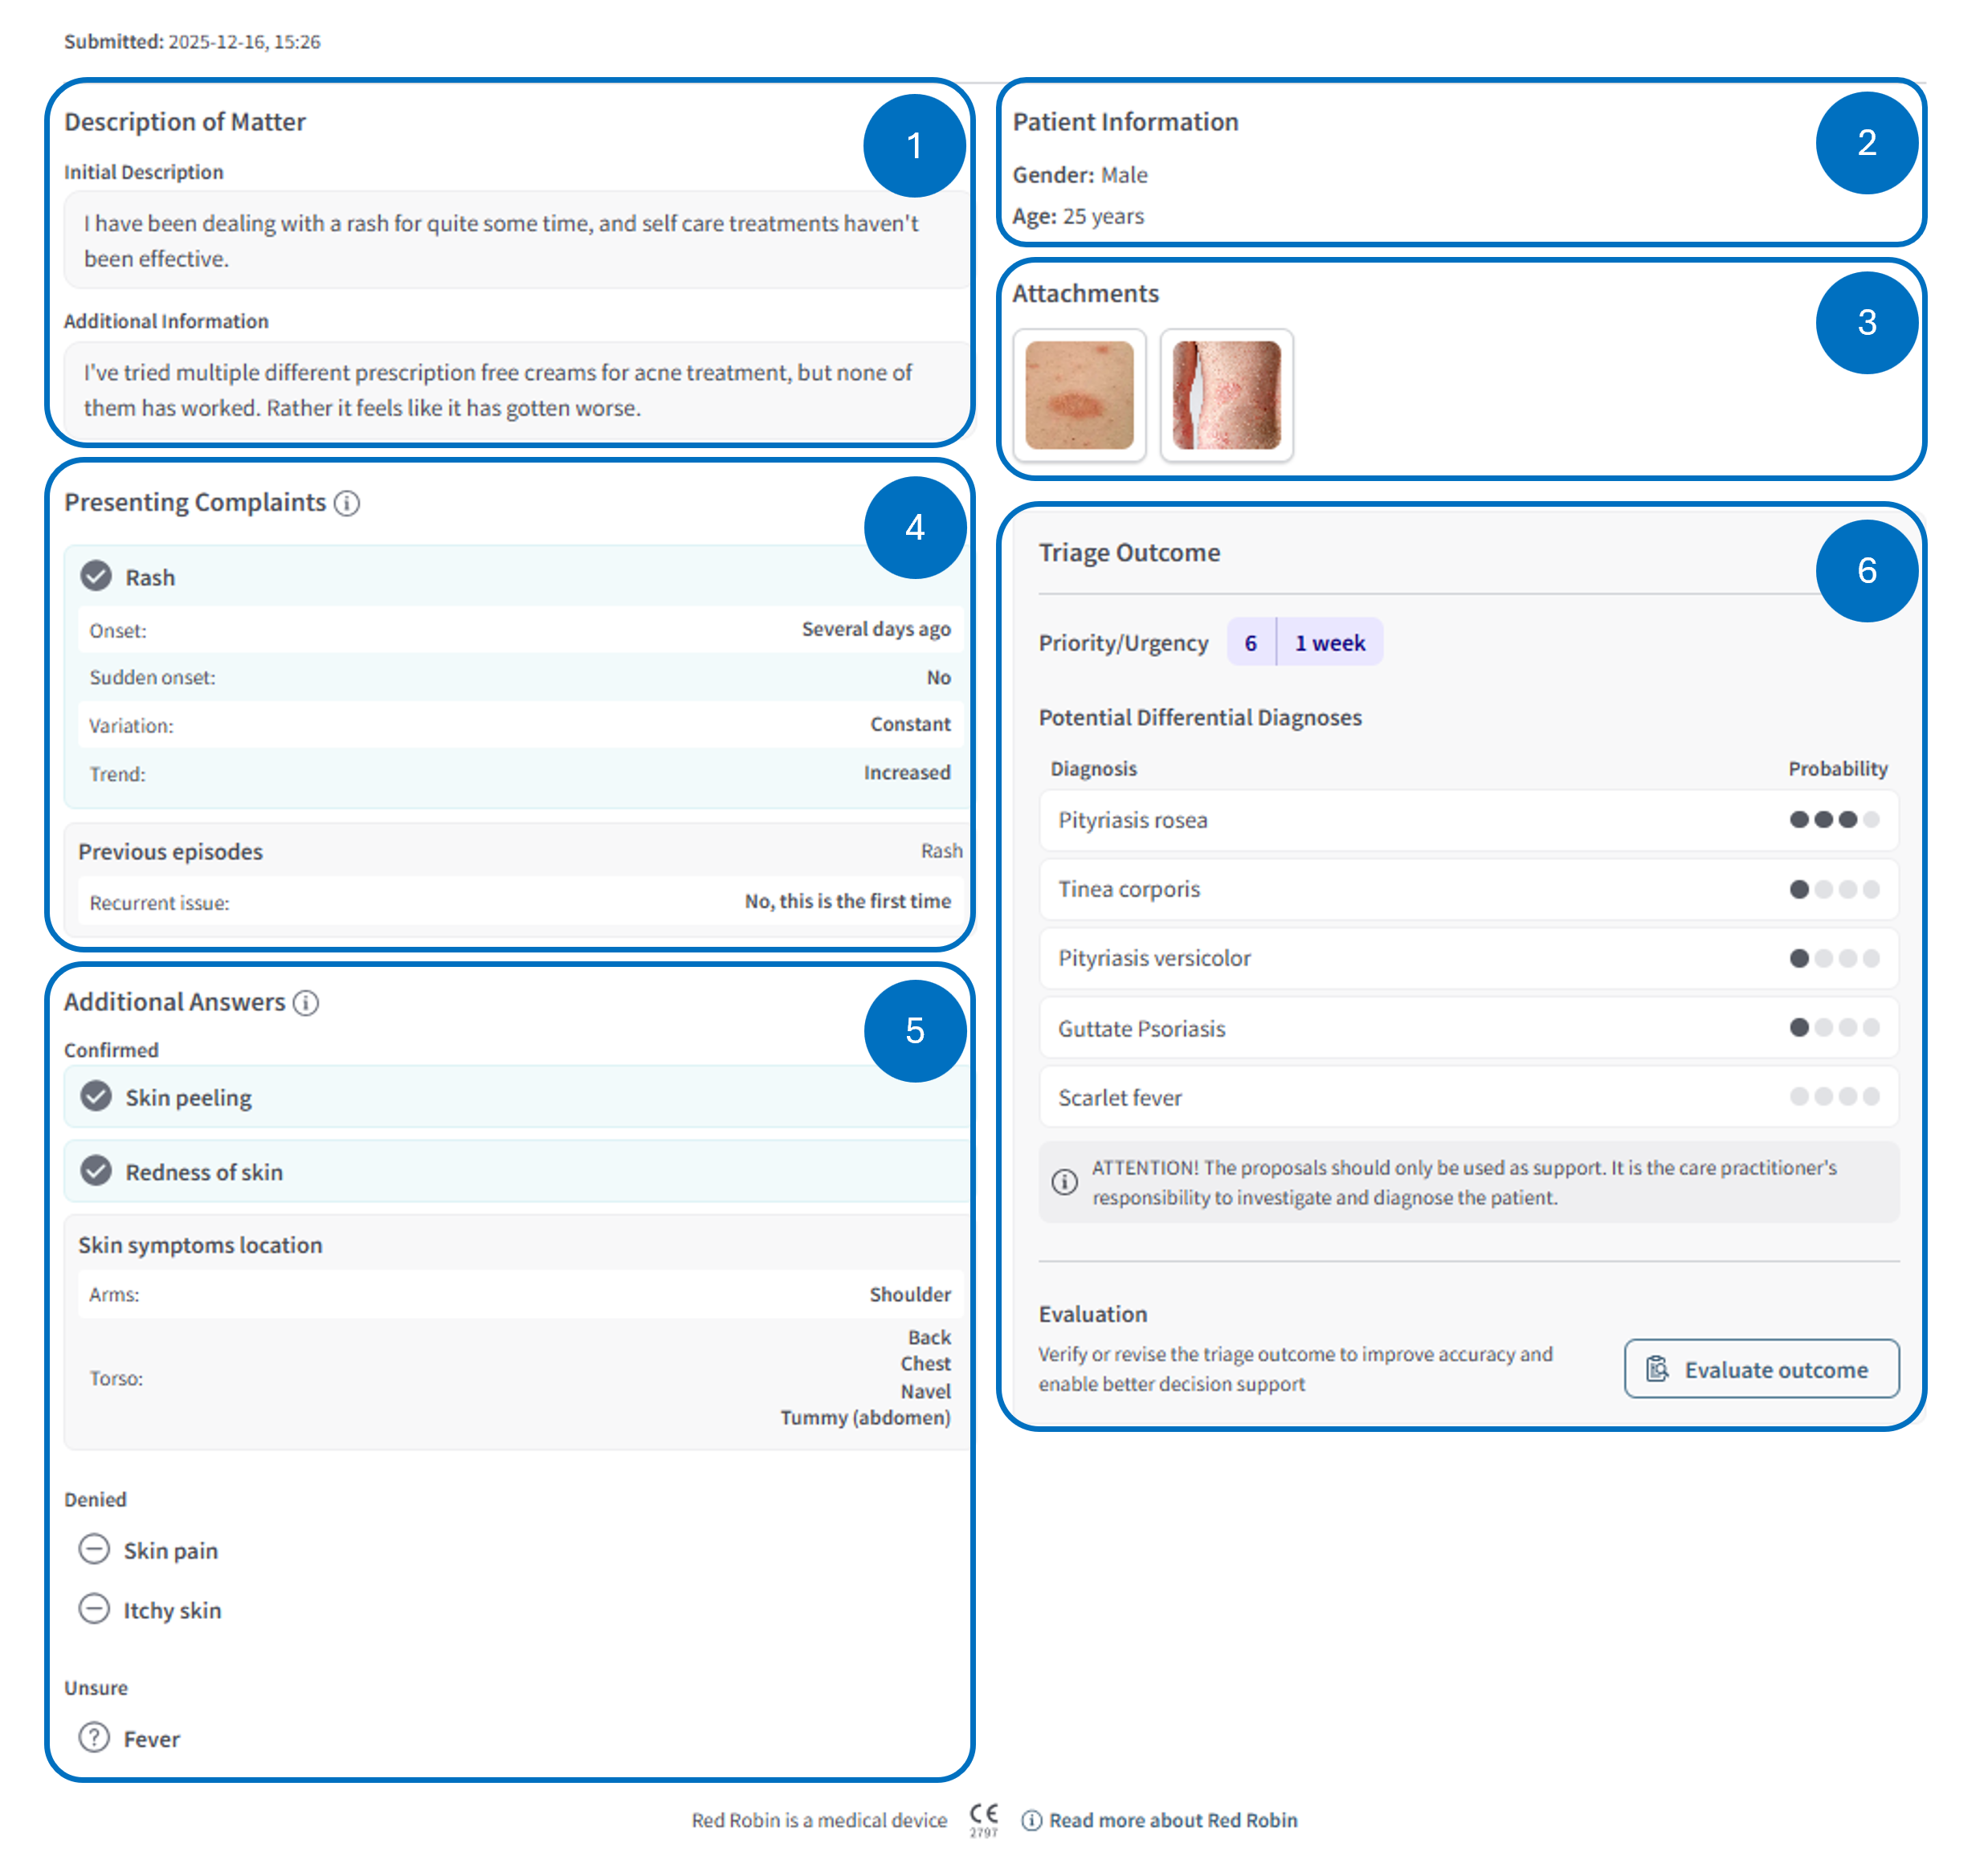The image size is (1988, 1872).
Task: Click the Itchy skin minus icon
Action: click(x=94, y=1610)
